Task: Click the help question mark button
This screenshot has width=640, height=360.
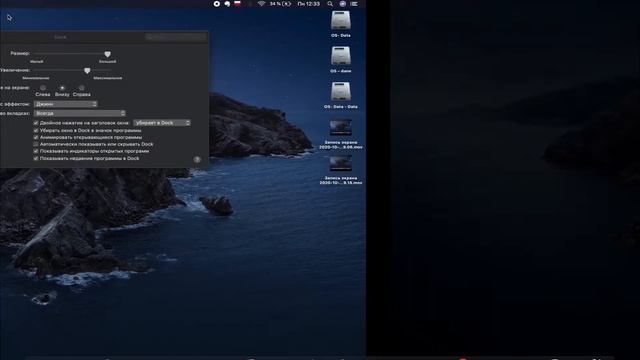Action: pos(197,160)
